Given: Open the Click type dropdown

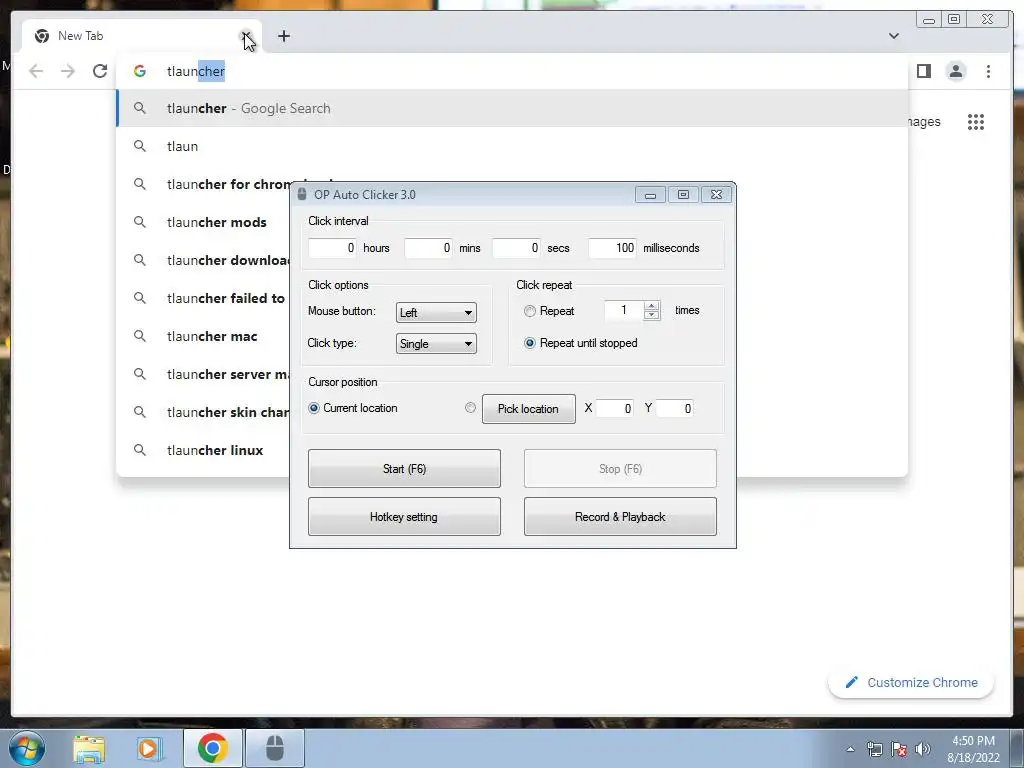Looking at the screenshot, I should (x=436, y=344).
